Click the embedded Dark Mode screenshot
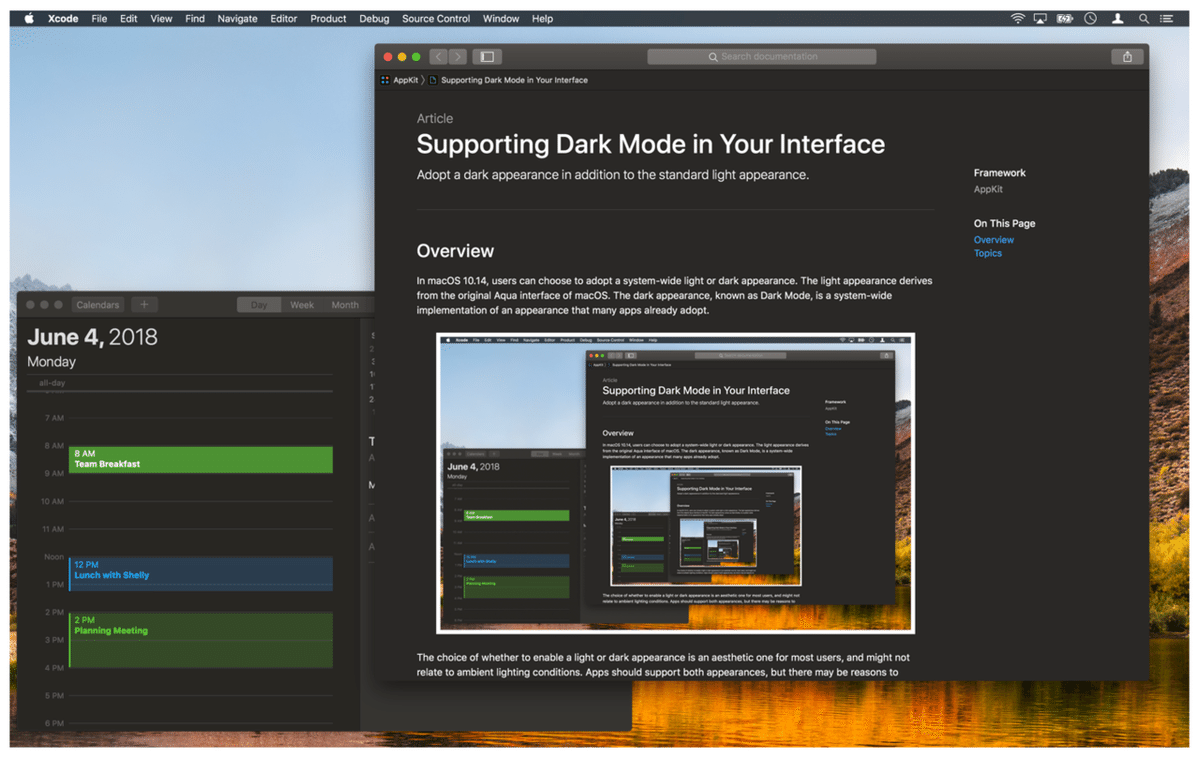This screenshot has width=1200, height=758. (x=675, y=483)
